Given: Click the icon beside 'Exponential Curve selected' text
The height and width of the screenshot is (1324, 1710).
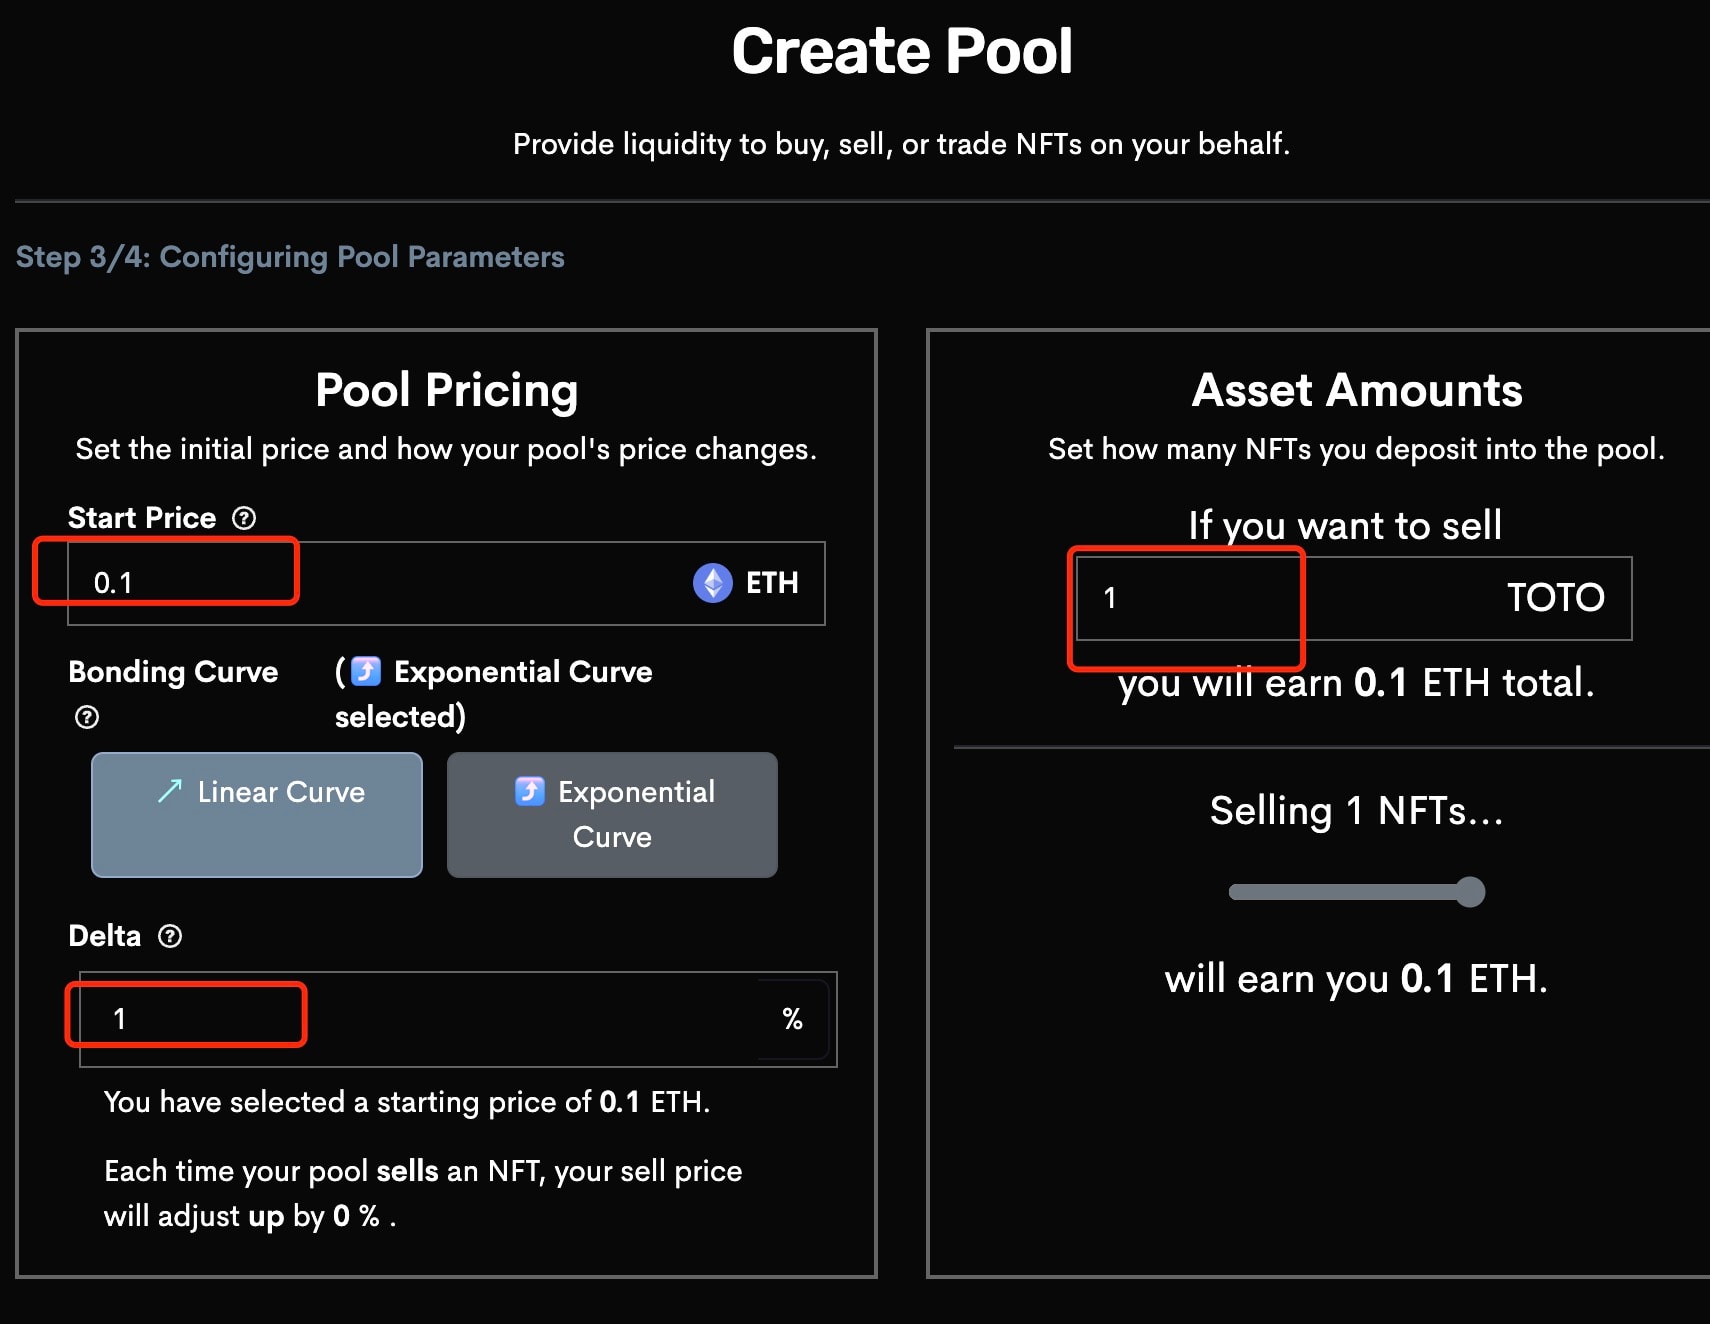Looking at the screenshot, I should tap(366, 671).
